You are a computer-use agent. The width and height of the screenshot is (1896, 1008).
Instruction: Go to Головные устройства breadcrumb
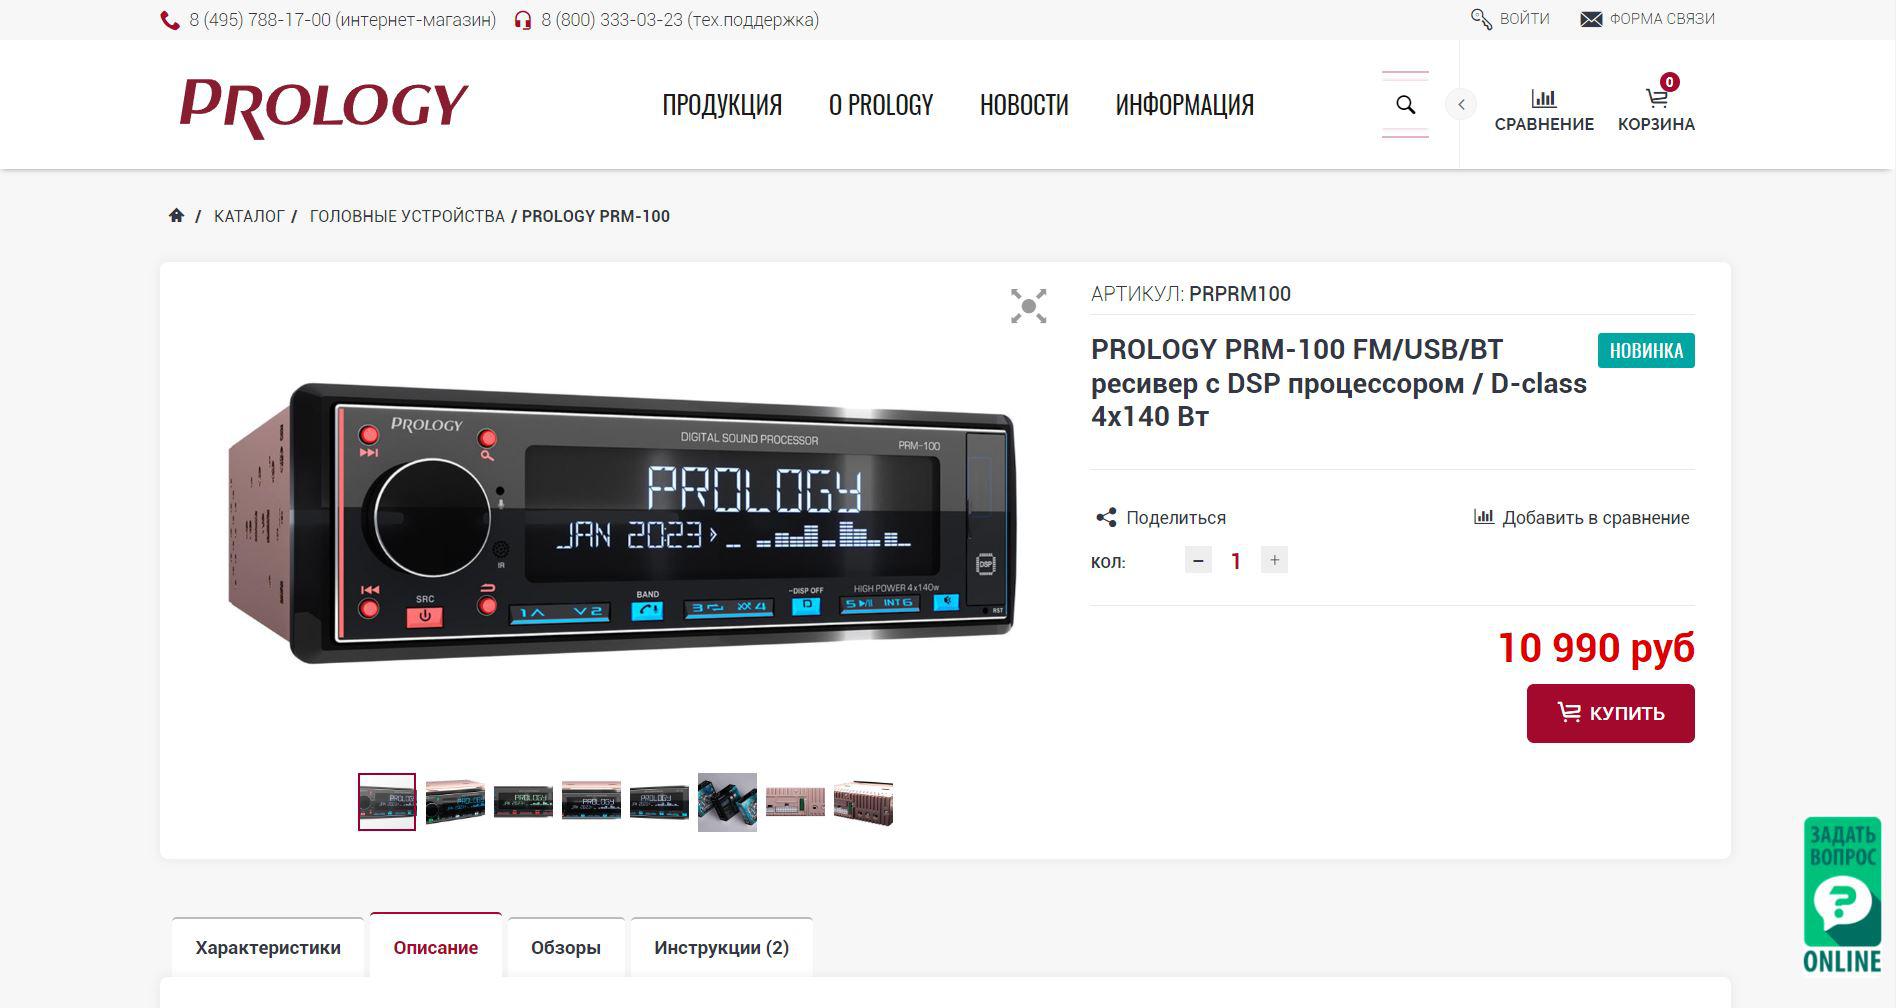click(407, 216)
